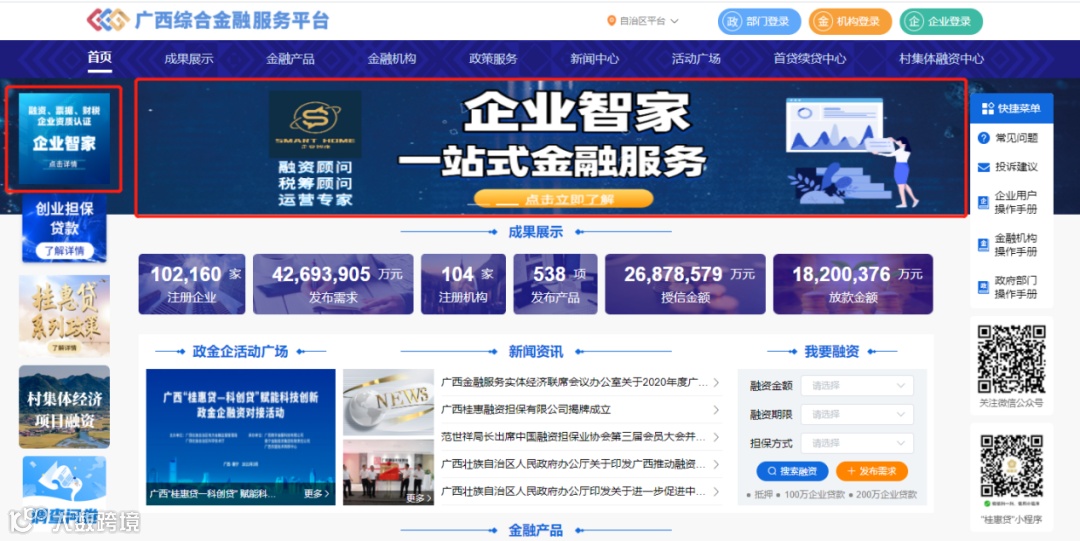Image resolution: width=1080 pixels, height=541 pixels.
Task: Click the 点击立即了解 banner button
Action: click(563, 199)
